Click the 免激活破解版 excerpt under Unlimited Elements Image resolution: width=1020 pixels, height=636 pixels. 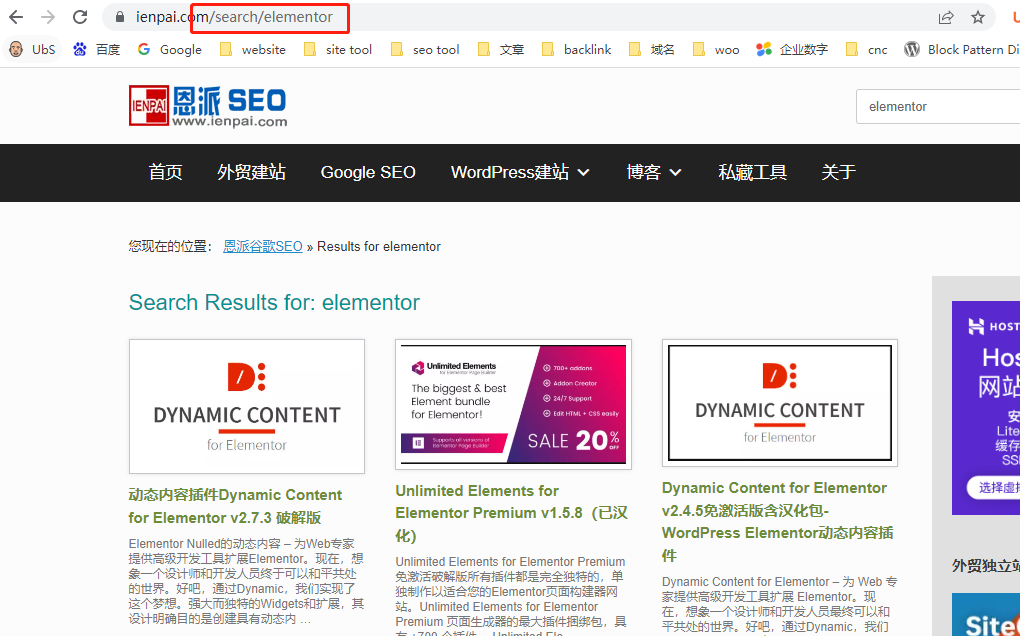511,598
